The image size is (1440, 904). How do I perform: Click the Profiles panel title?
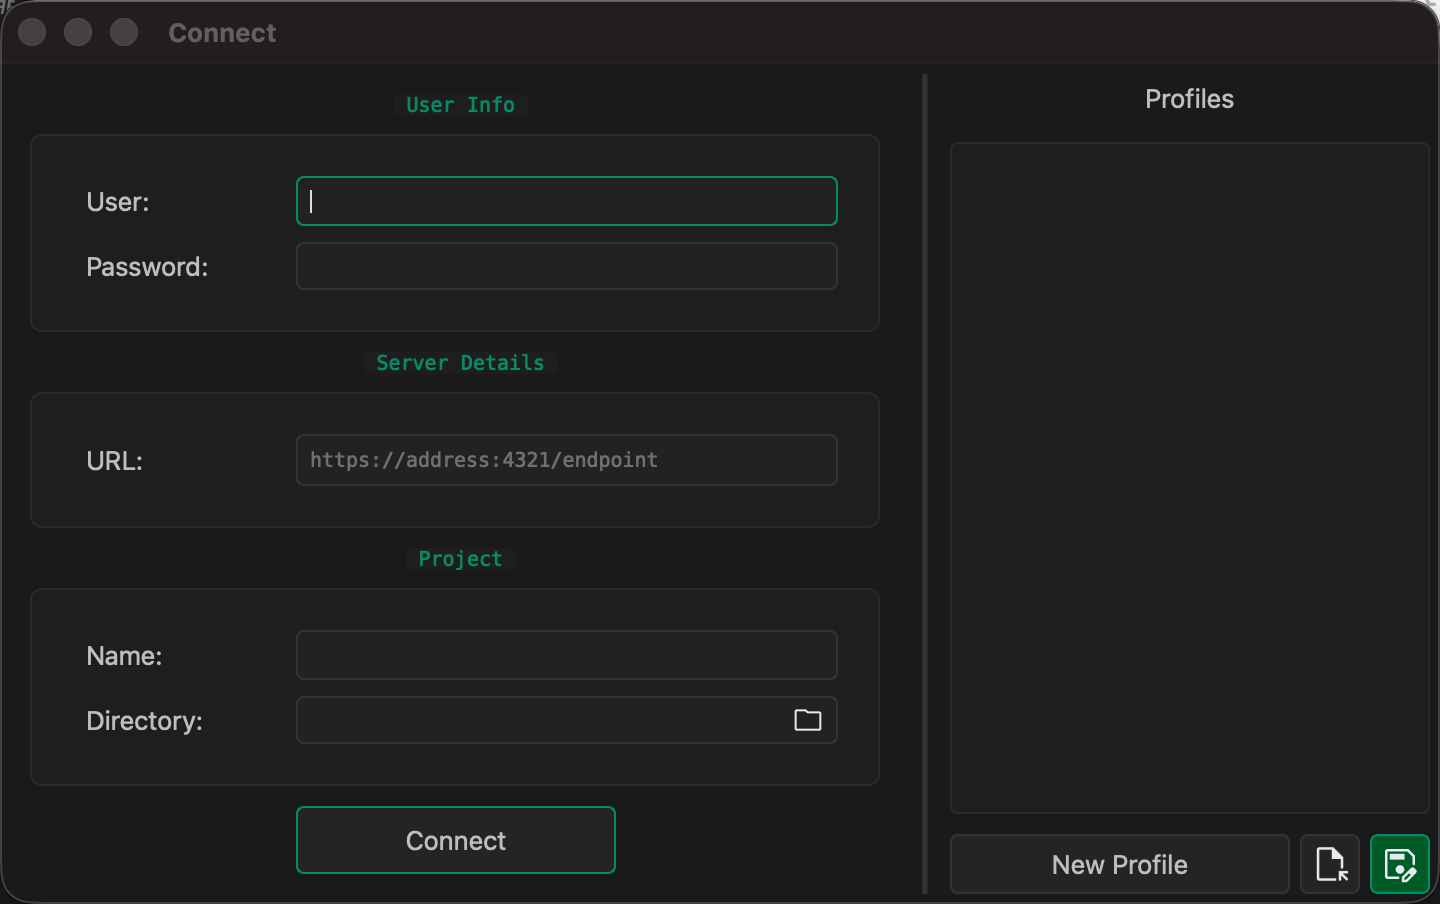pyautogui.click(x=1189, y=99)
